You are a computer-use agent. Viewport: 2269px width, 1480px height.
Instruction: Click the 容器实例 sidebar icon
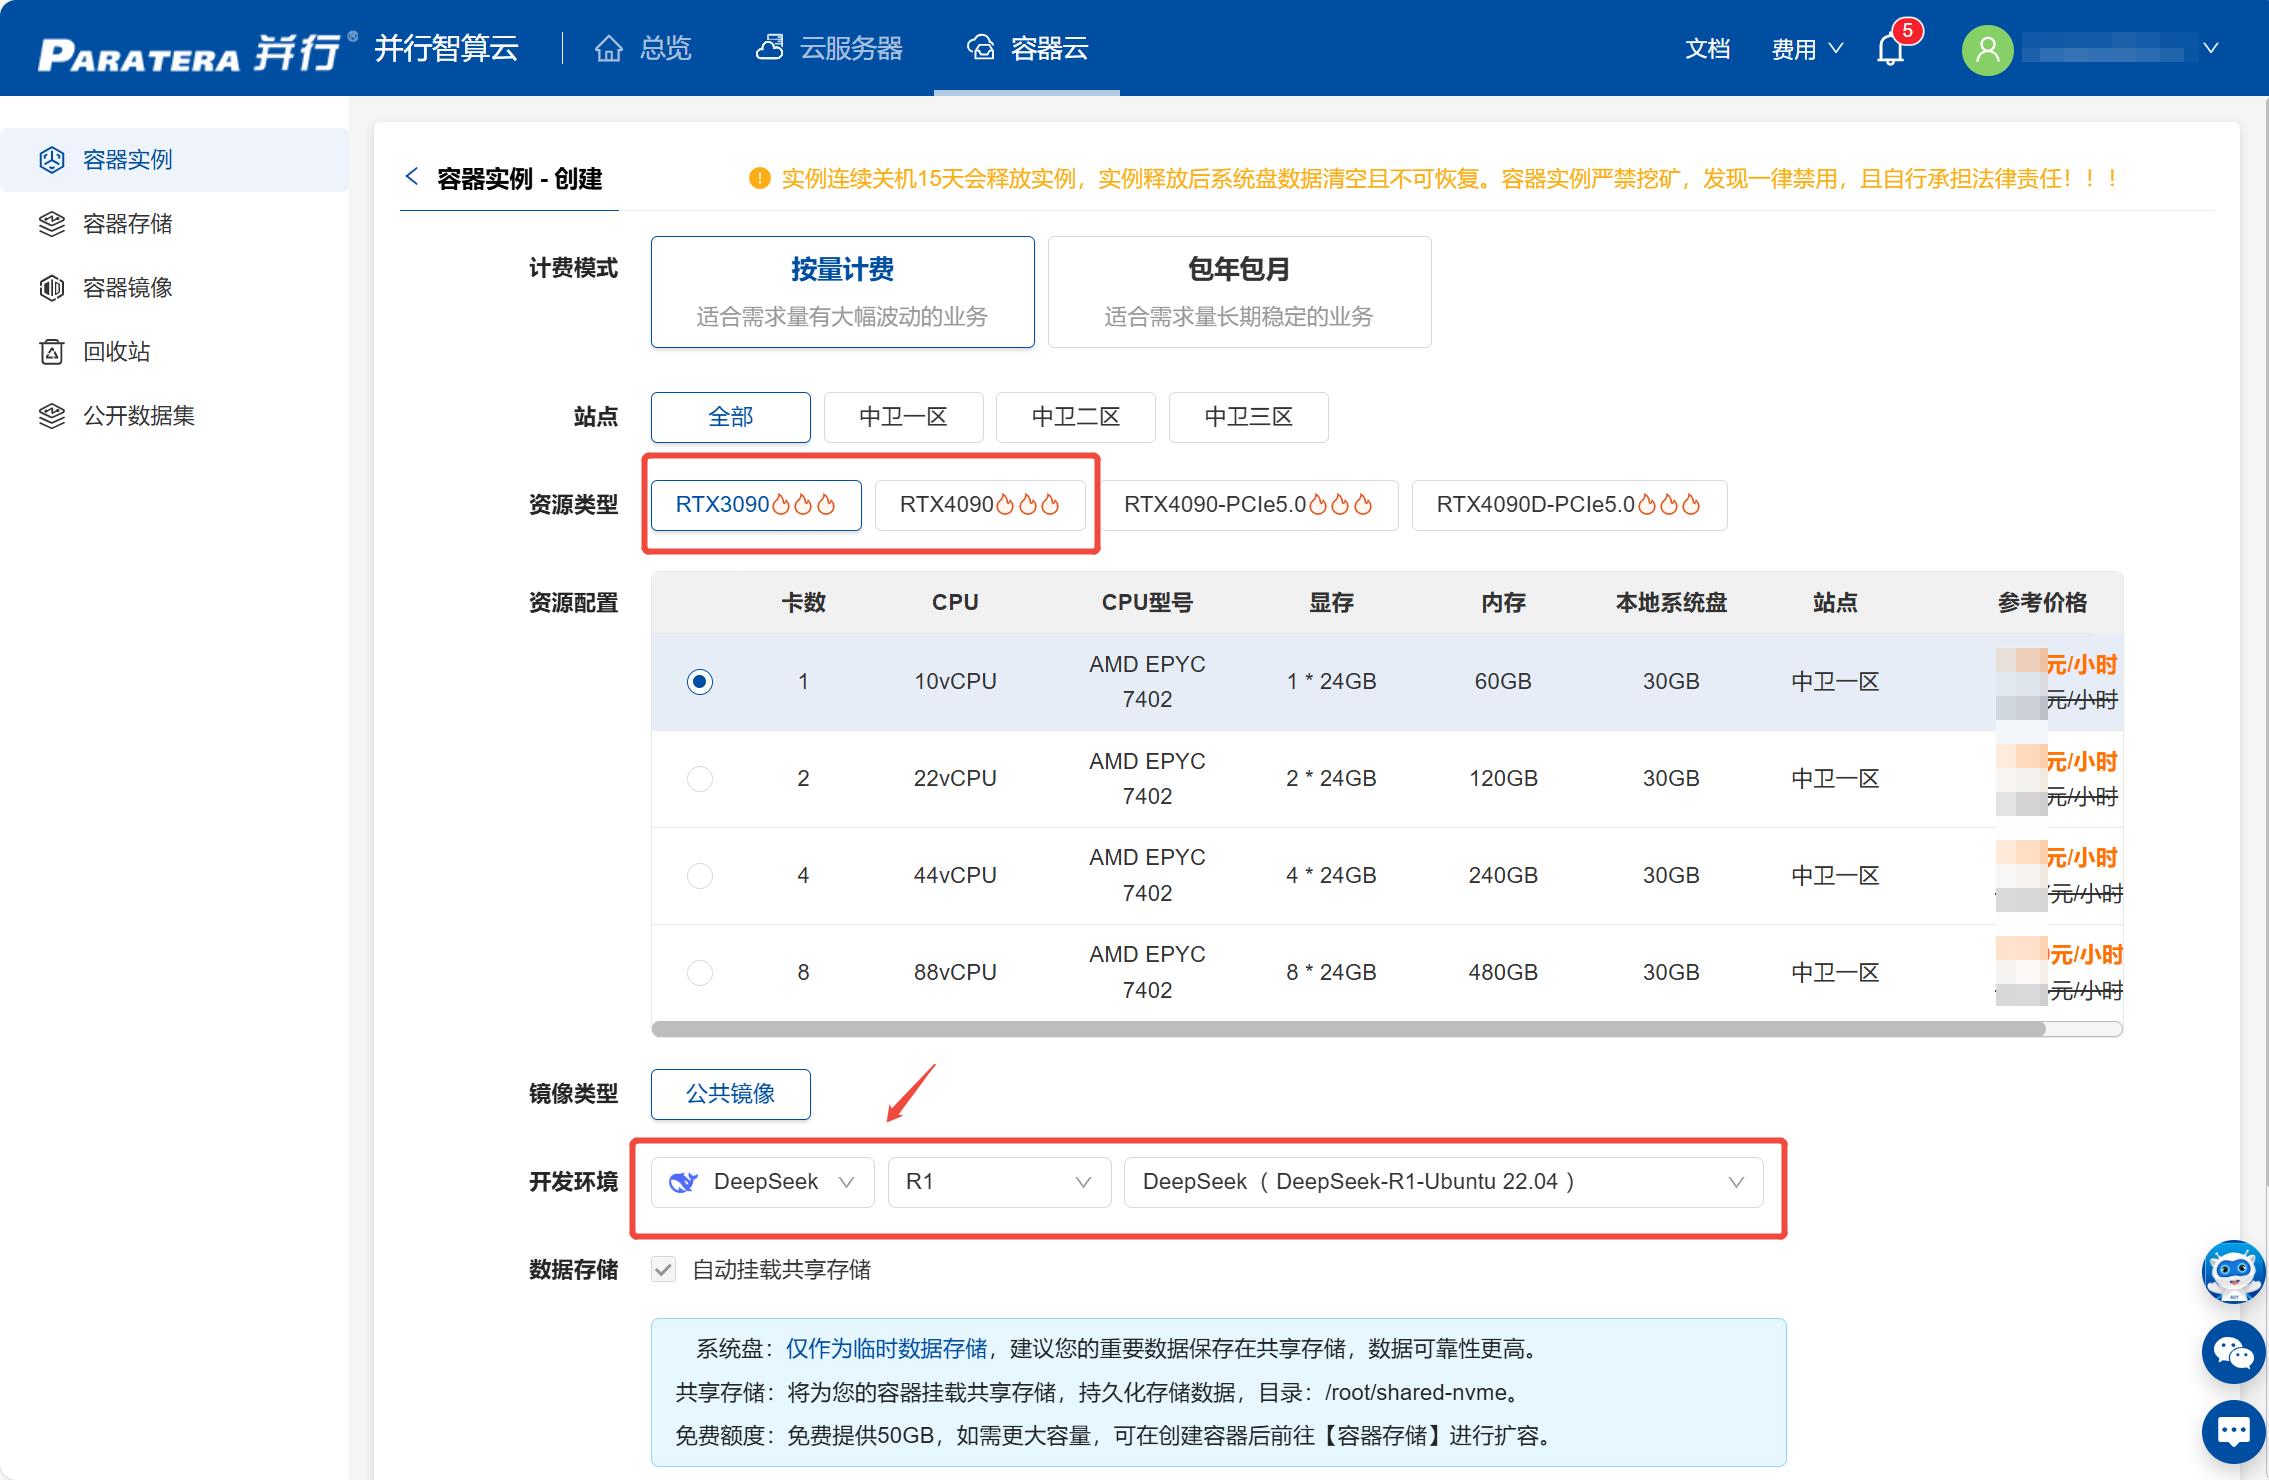(x=52, y=160)
